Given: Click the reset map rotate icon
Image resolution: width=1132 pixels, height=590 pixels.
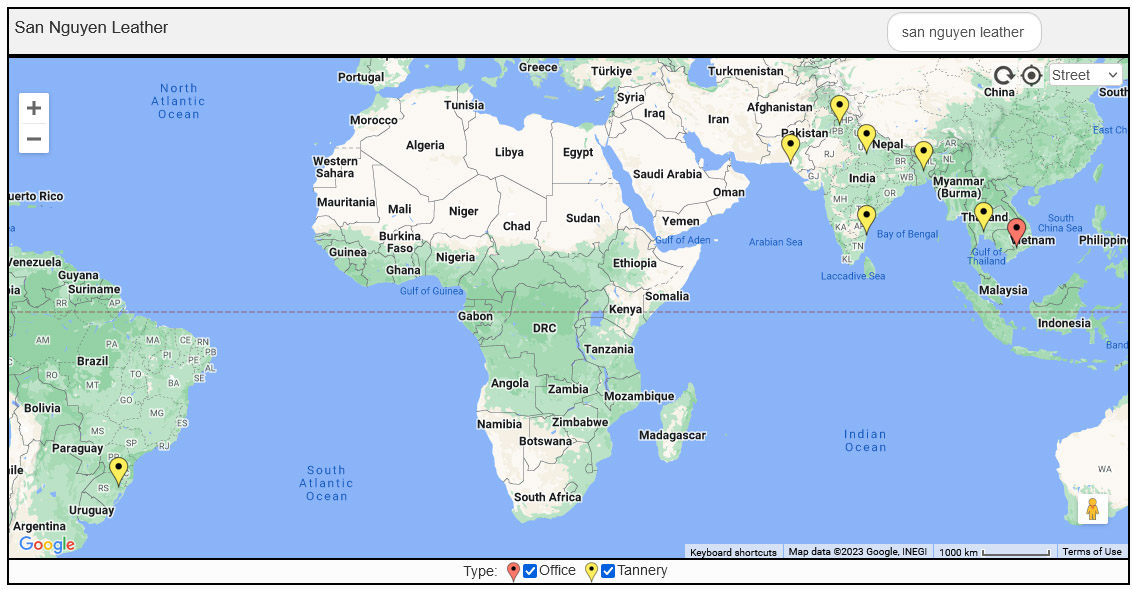Looking at the screenshot, I should (x=1003, y=76).
